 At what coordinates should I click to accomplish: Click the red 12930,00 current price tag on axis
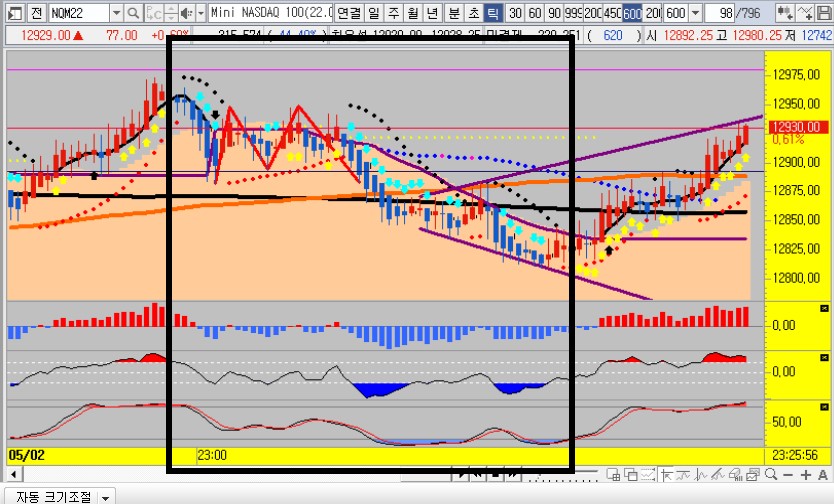pos(798,127)
